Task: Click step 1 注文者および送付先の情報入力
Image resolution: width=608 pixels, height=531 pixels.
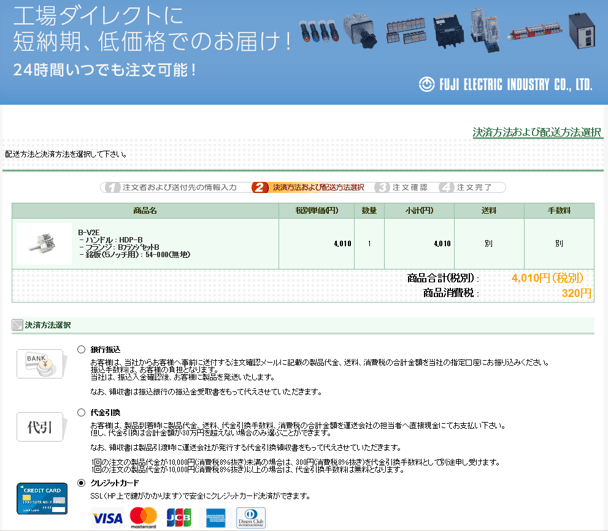Action: pyautogui.click(x=171, y=187)
